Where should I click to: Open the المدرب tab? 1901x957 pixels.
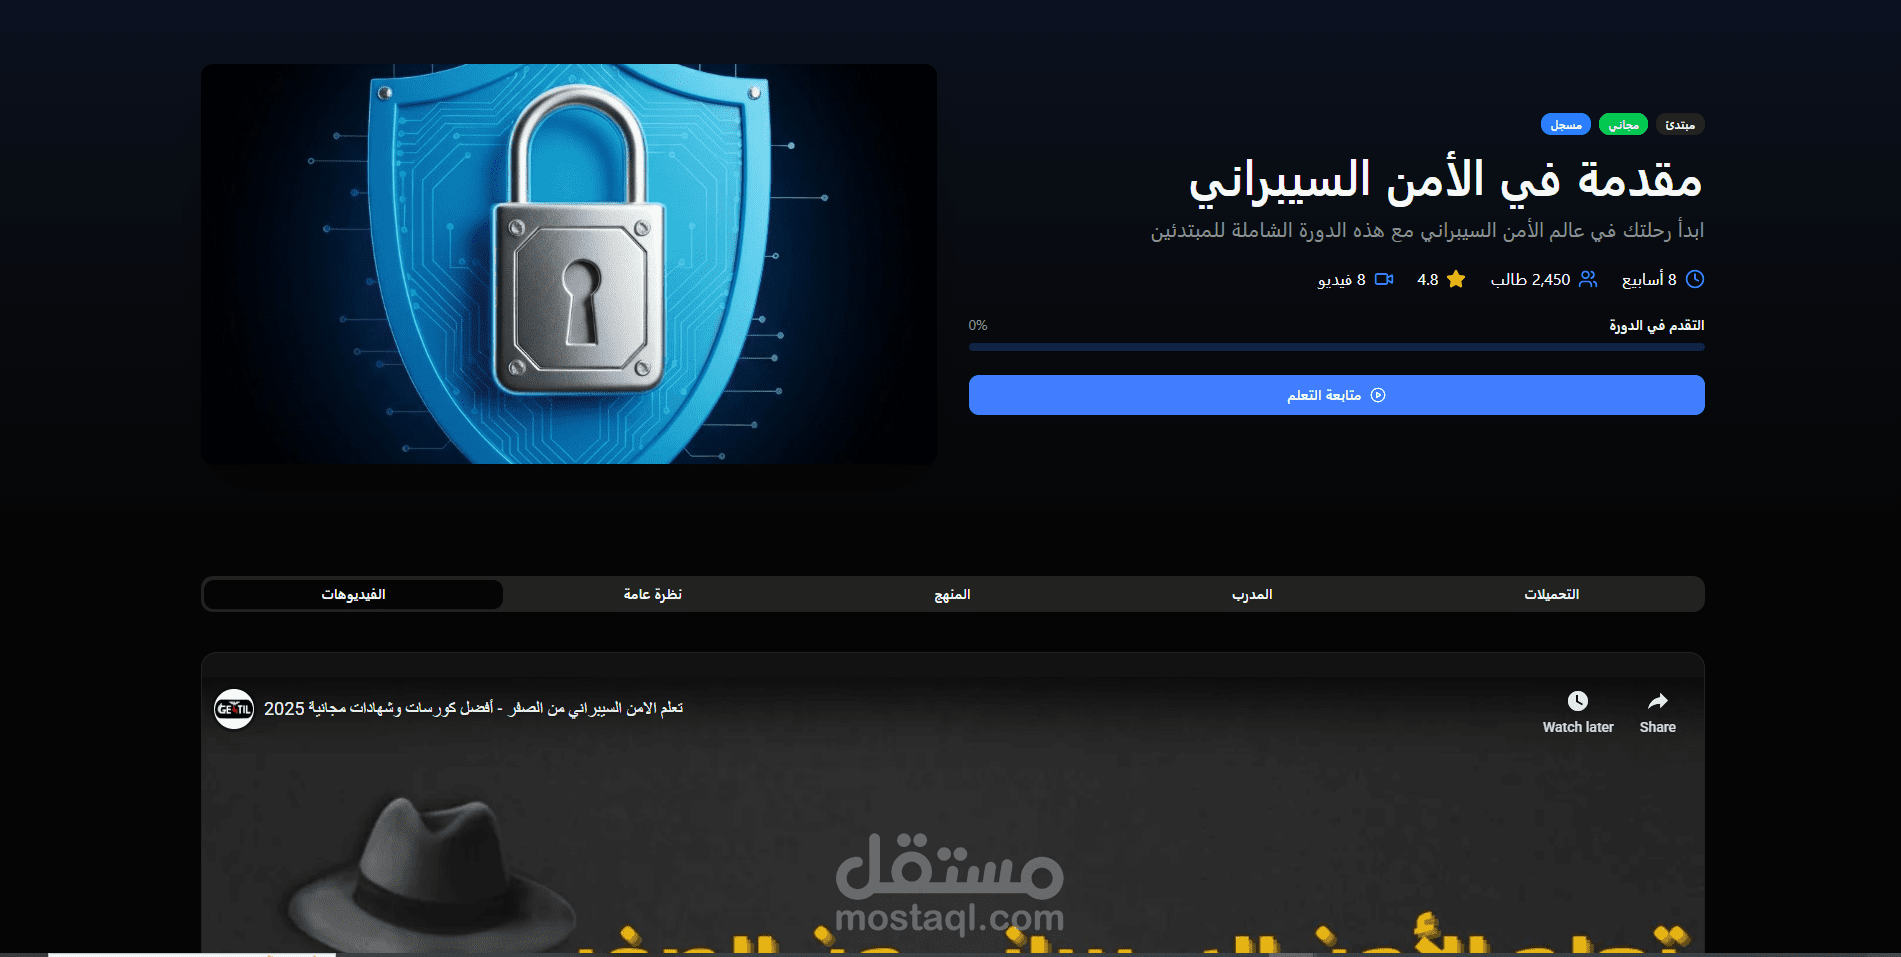pyautogui.click(x=1252, y=594)
